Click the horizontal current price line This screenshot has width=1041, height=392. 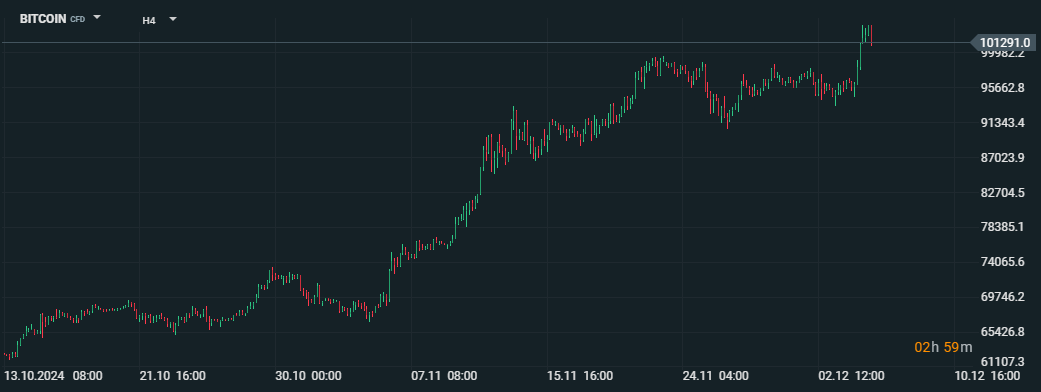coord(485,43)
